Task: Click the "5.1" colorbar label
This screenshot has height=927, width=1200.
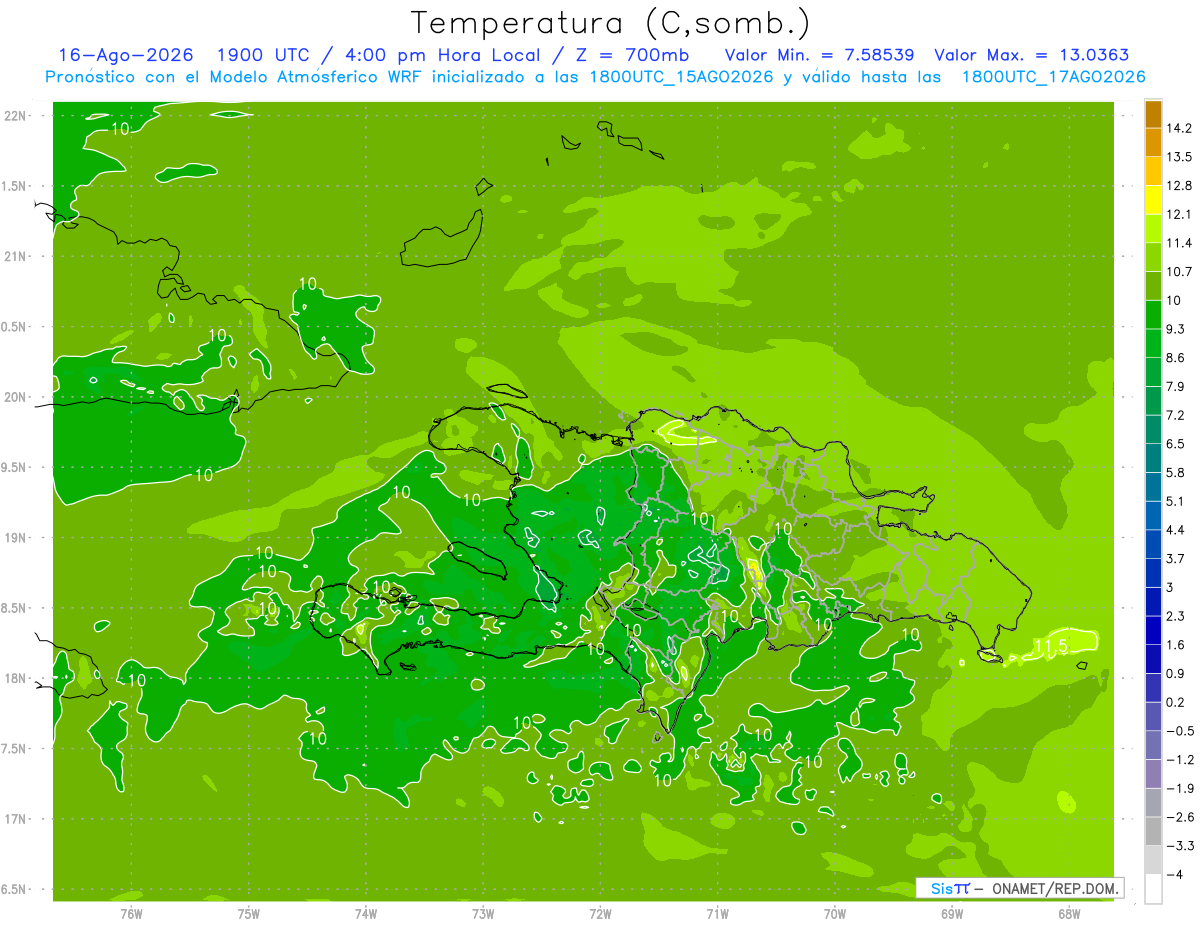Action: click(1176, 501)
